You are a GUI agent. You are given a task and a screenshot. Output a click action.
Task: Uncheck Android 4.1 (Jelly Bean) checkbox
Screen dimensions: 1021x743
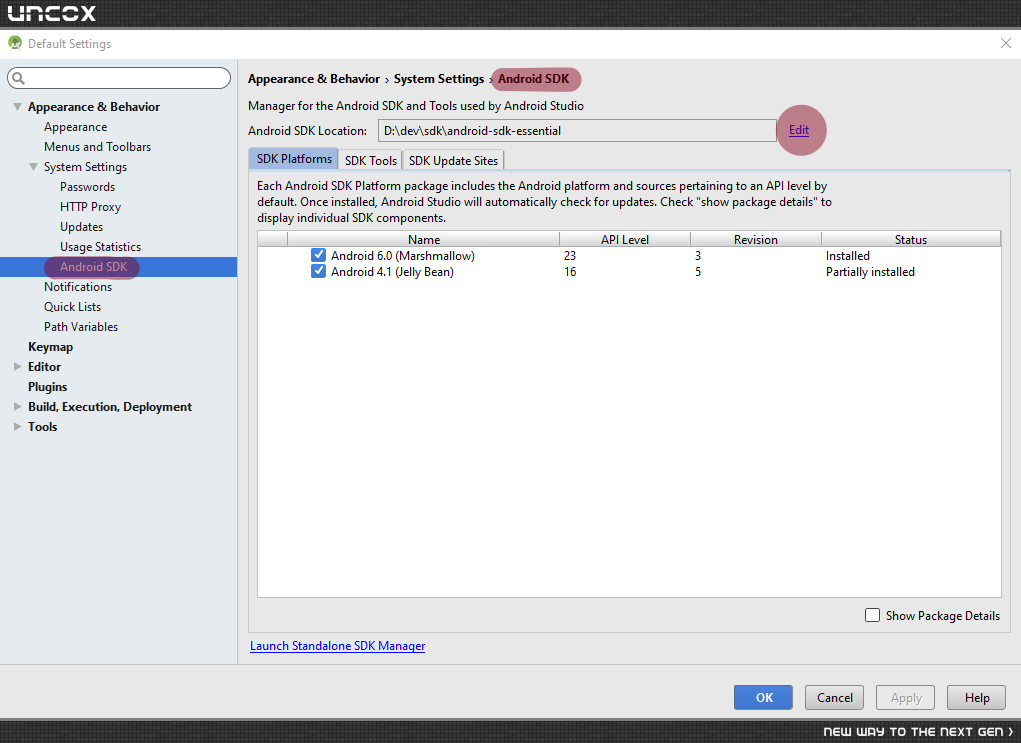318,271
